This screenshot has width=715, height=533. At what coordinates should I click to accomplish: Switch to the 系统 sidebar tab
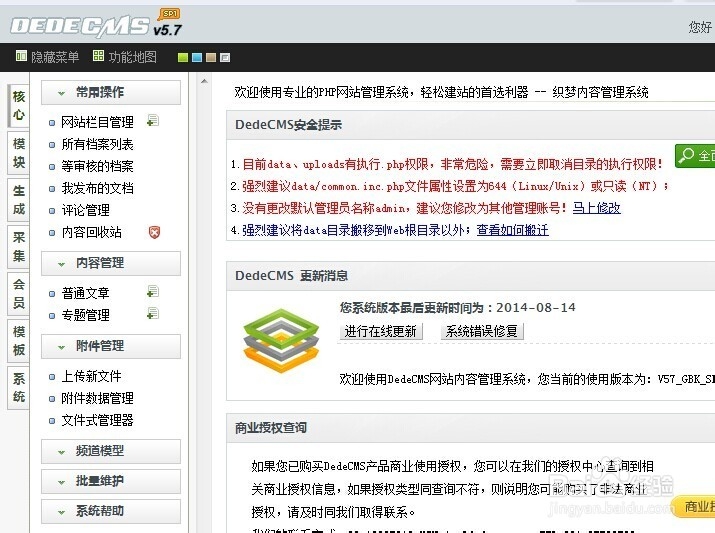tap(19, 388)
